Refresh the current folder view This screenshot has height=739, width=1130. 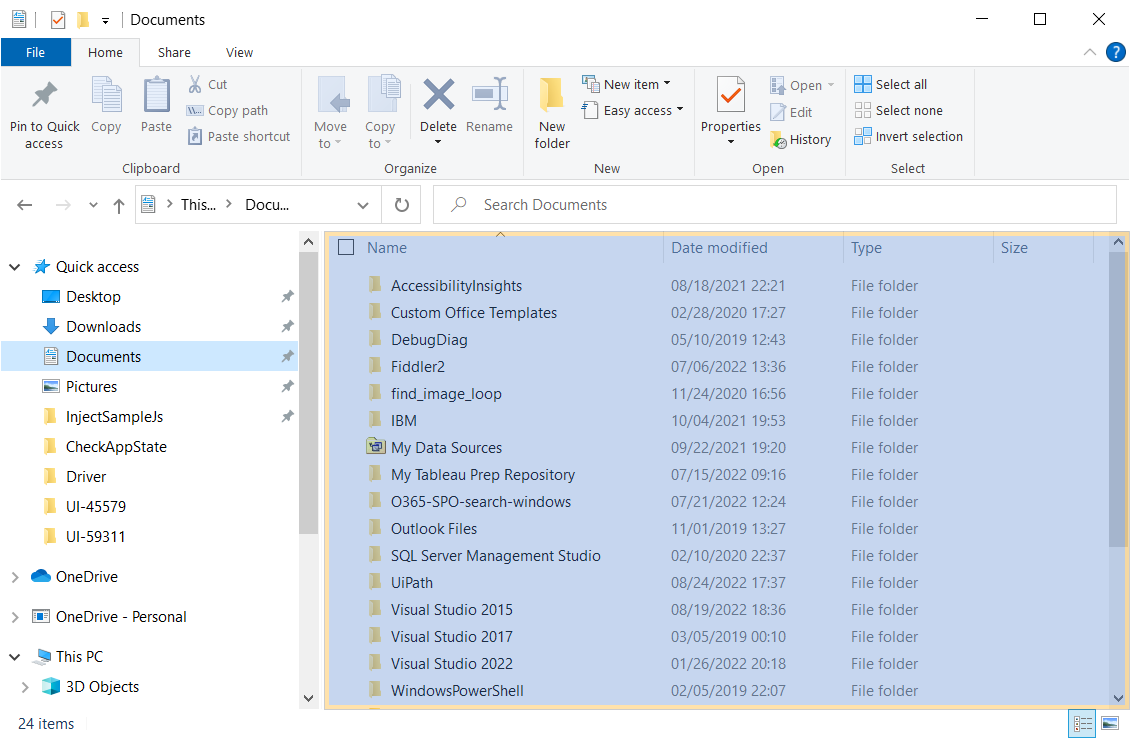(402, 205)
